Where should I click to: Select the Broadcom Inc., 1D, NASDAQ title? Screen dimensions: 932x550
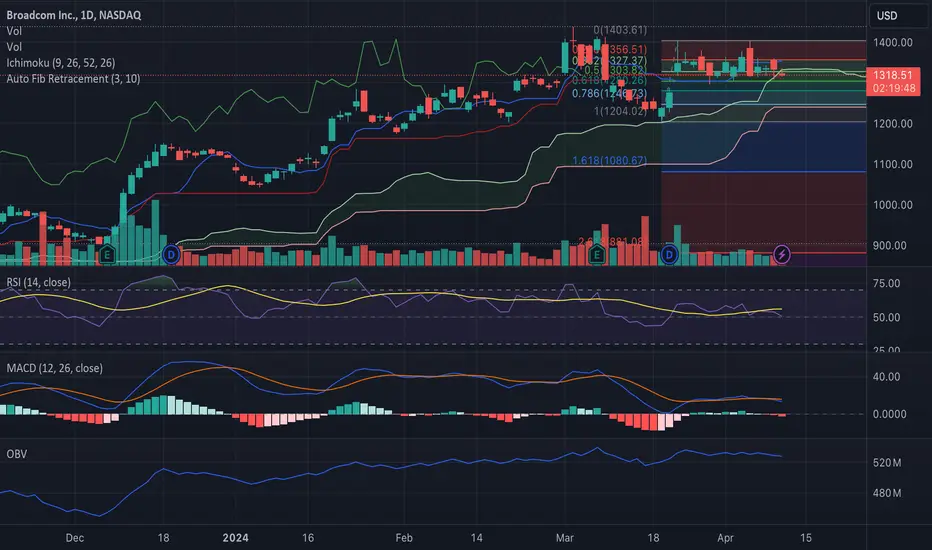(74, 15)
